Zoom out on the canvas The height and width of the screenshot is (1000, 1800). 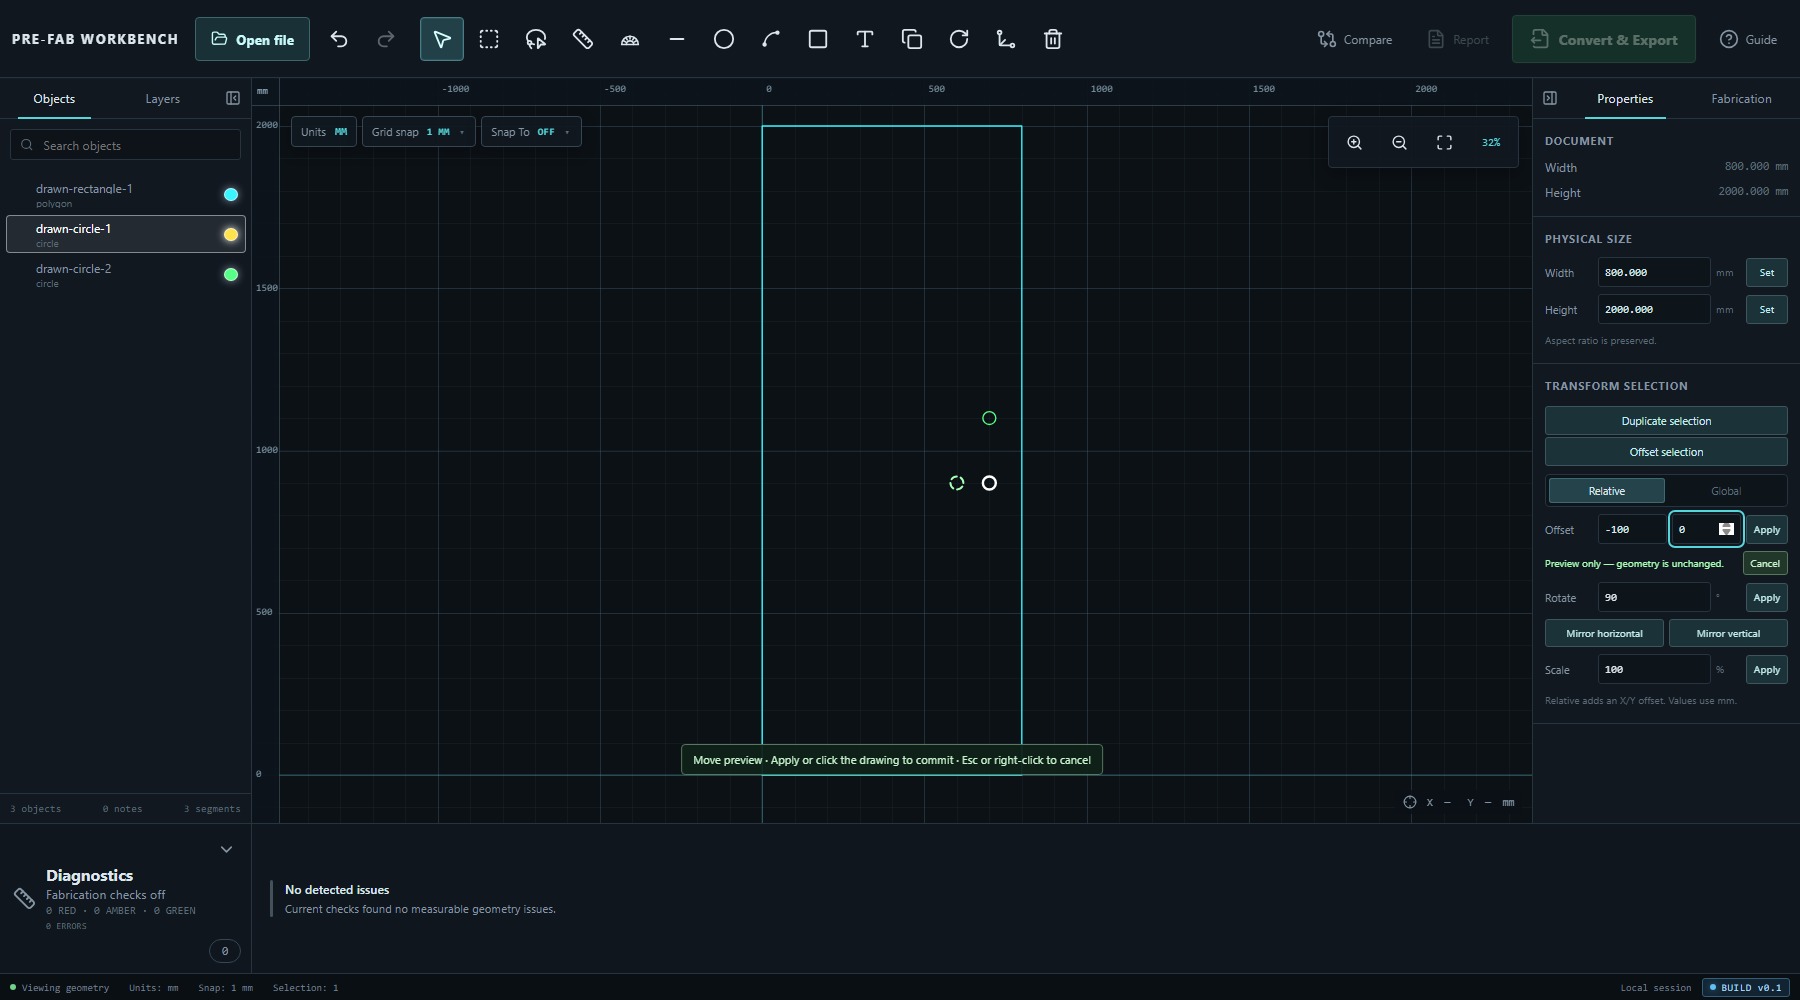click(1399, 143)
